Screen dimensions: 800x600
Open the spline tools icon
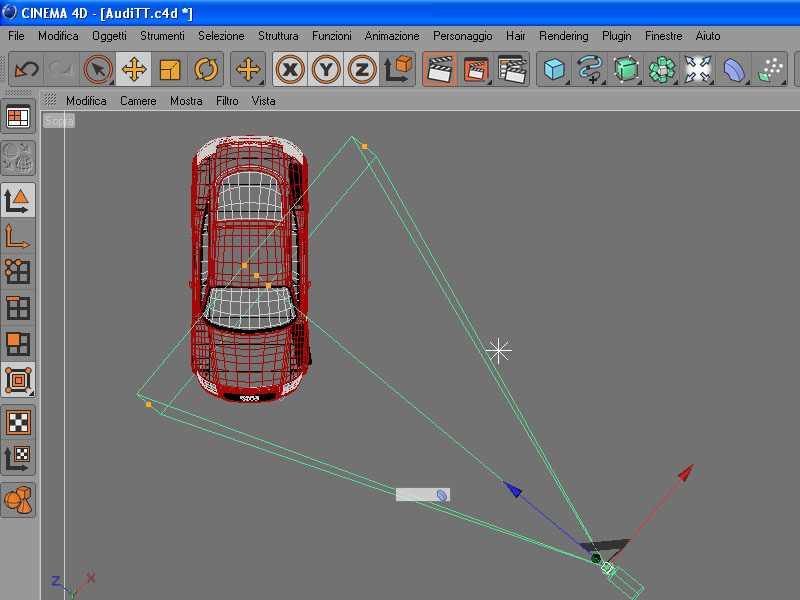coord(590,69)
